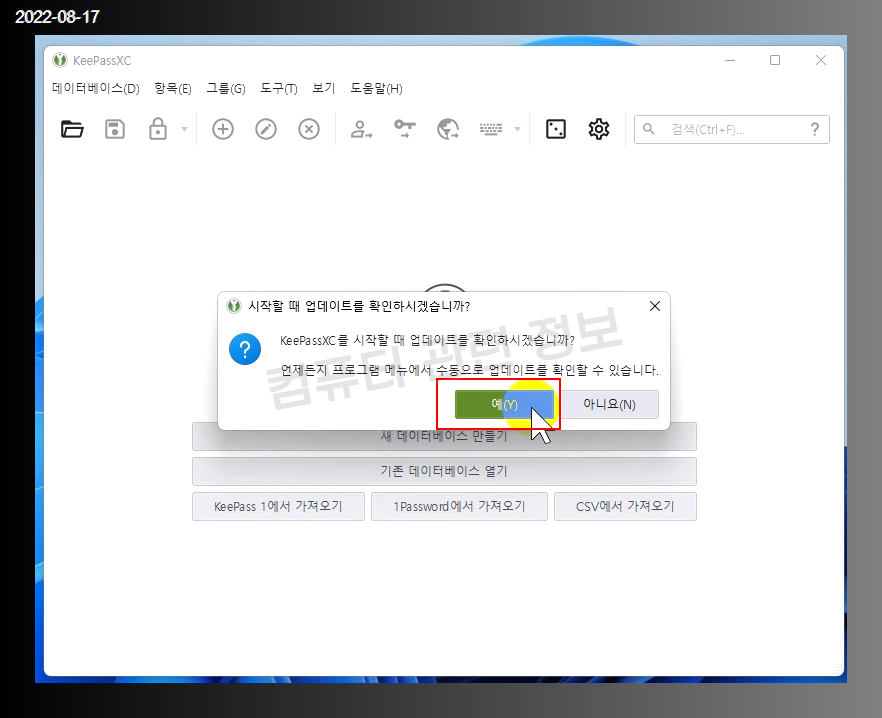Decline with 아니요(N) button
The image size is (882, 718).
pyautogui.click(x=609, y=404)
